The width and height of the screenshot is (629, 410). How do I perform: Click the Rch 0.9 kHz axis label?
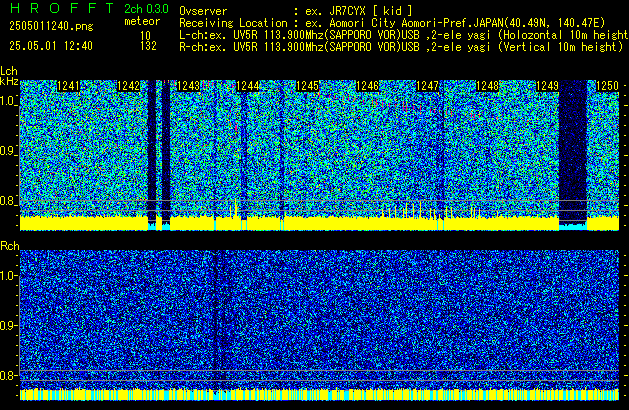7,325
